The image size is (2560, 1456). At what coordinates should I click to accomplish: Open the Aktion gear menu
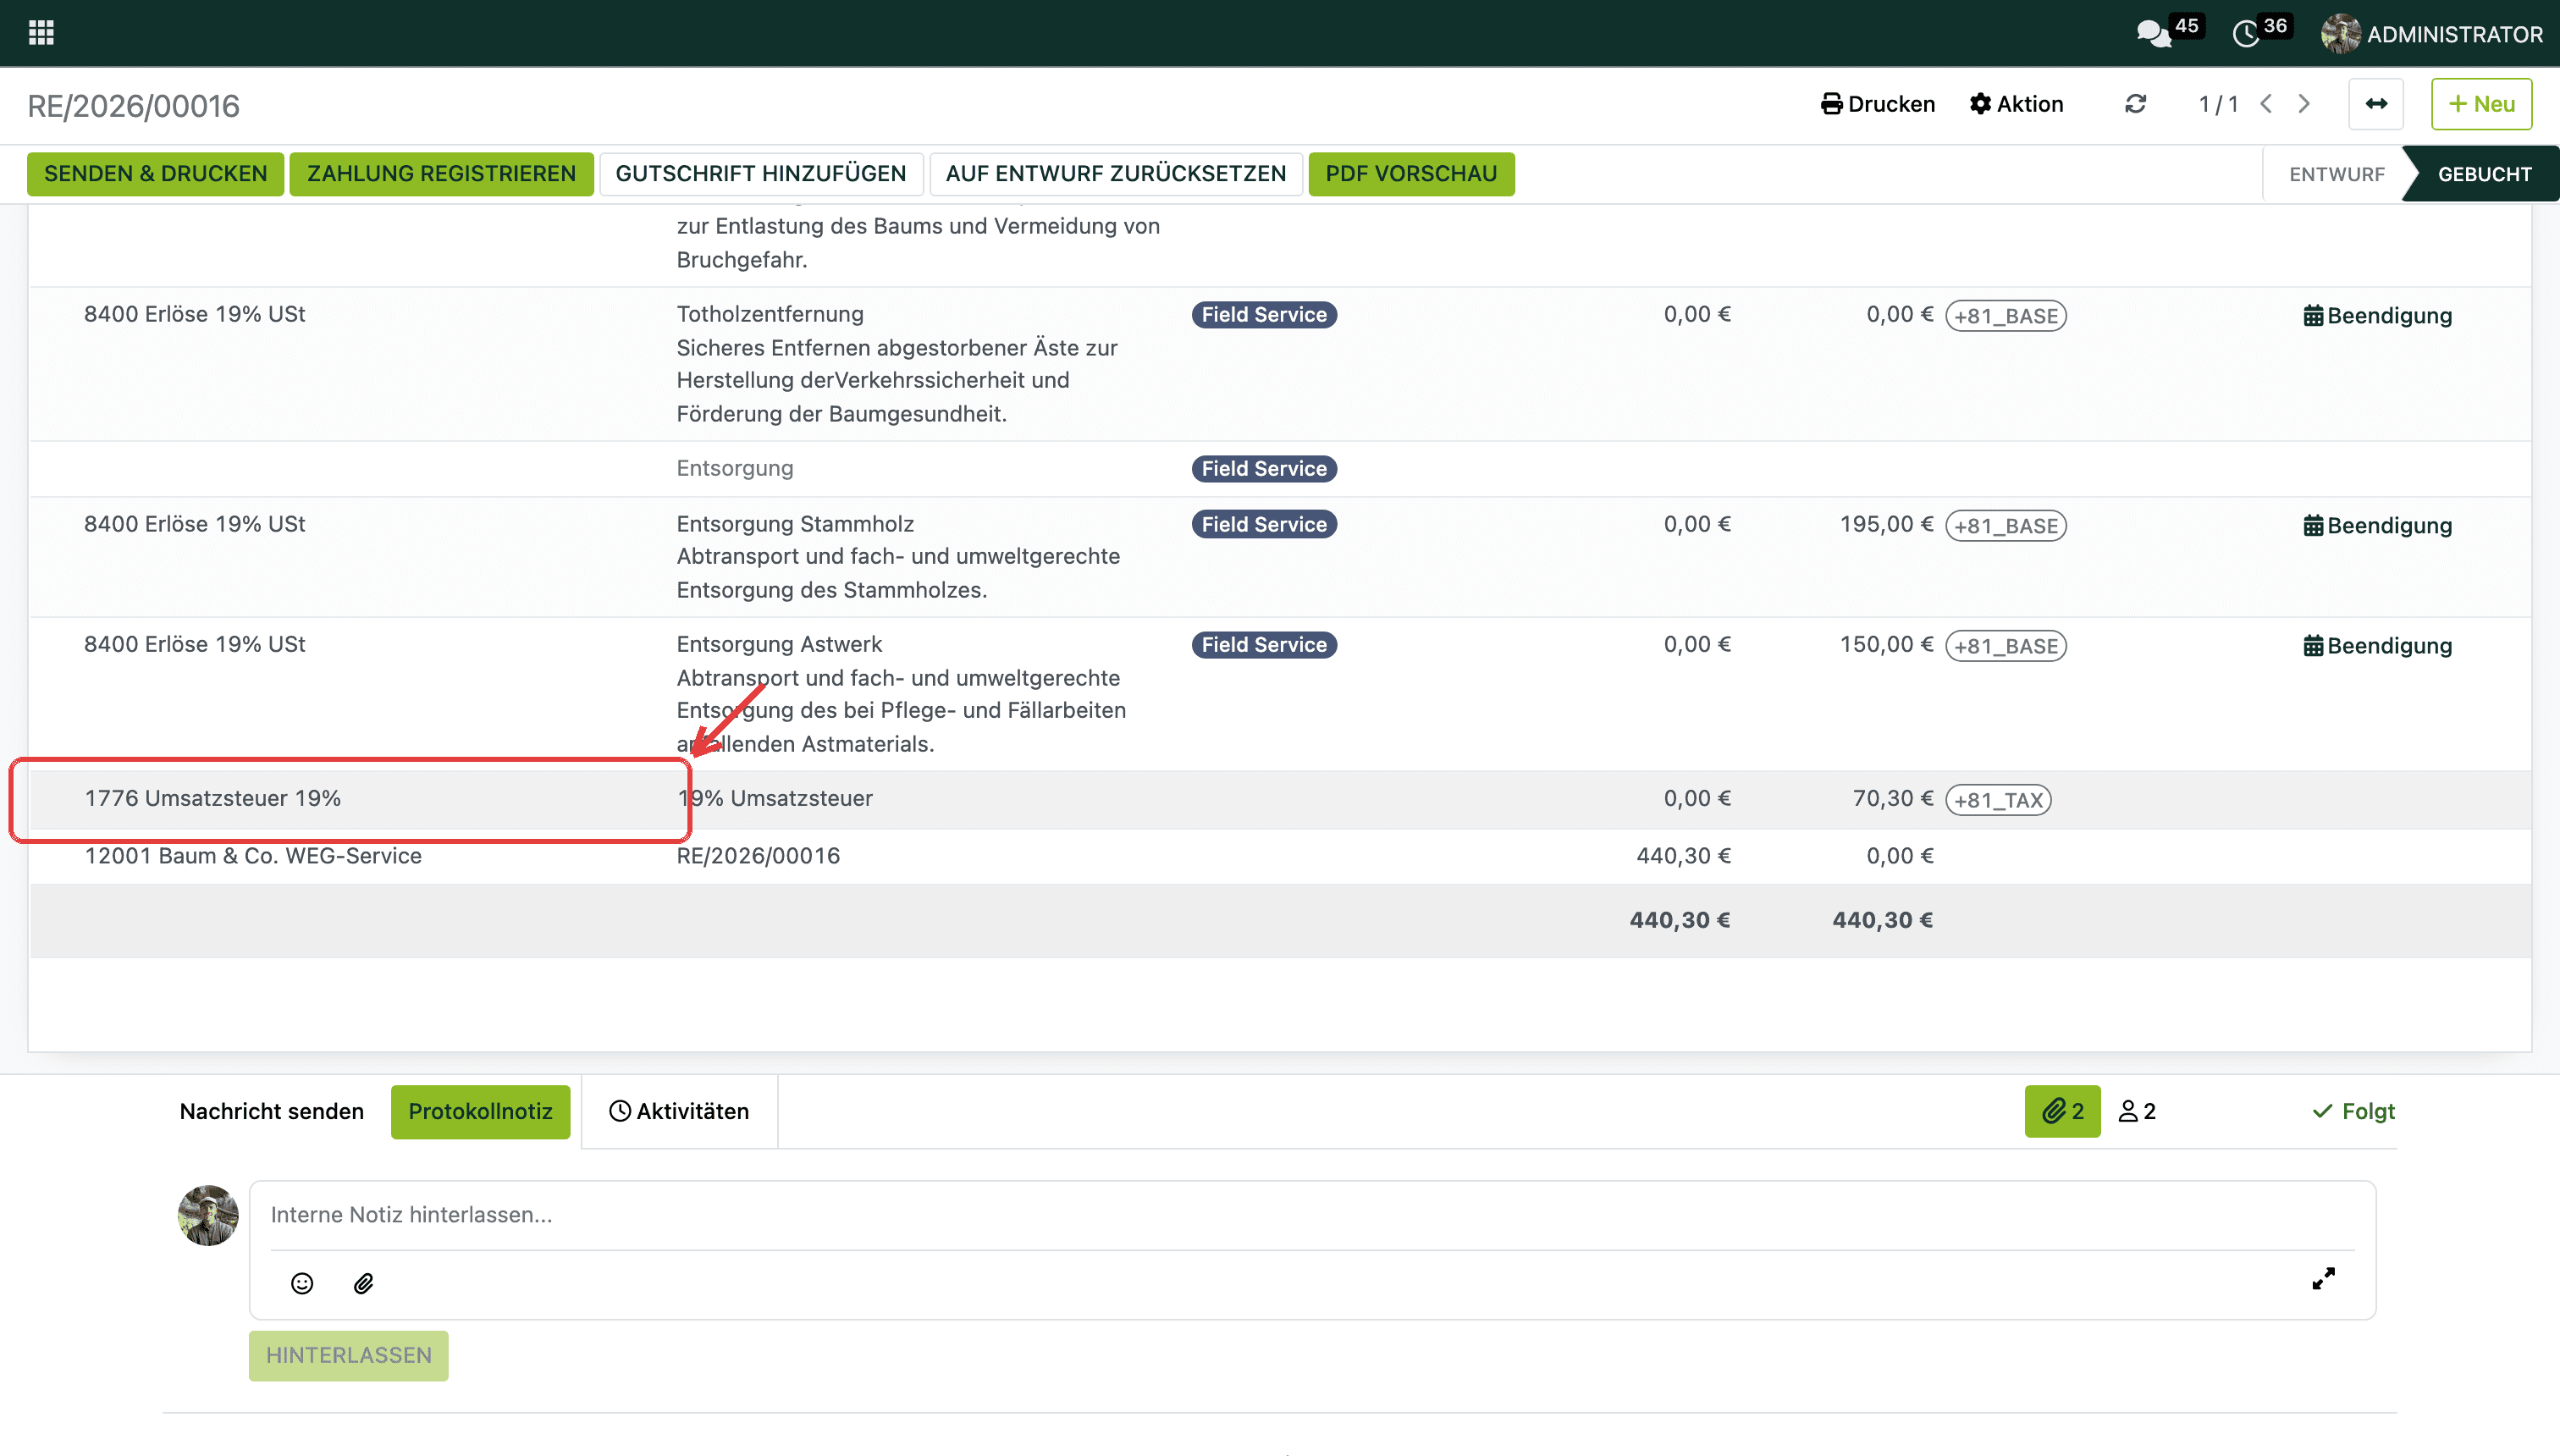pyautogui.click(x=2016, y=104)
